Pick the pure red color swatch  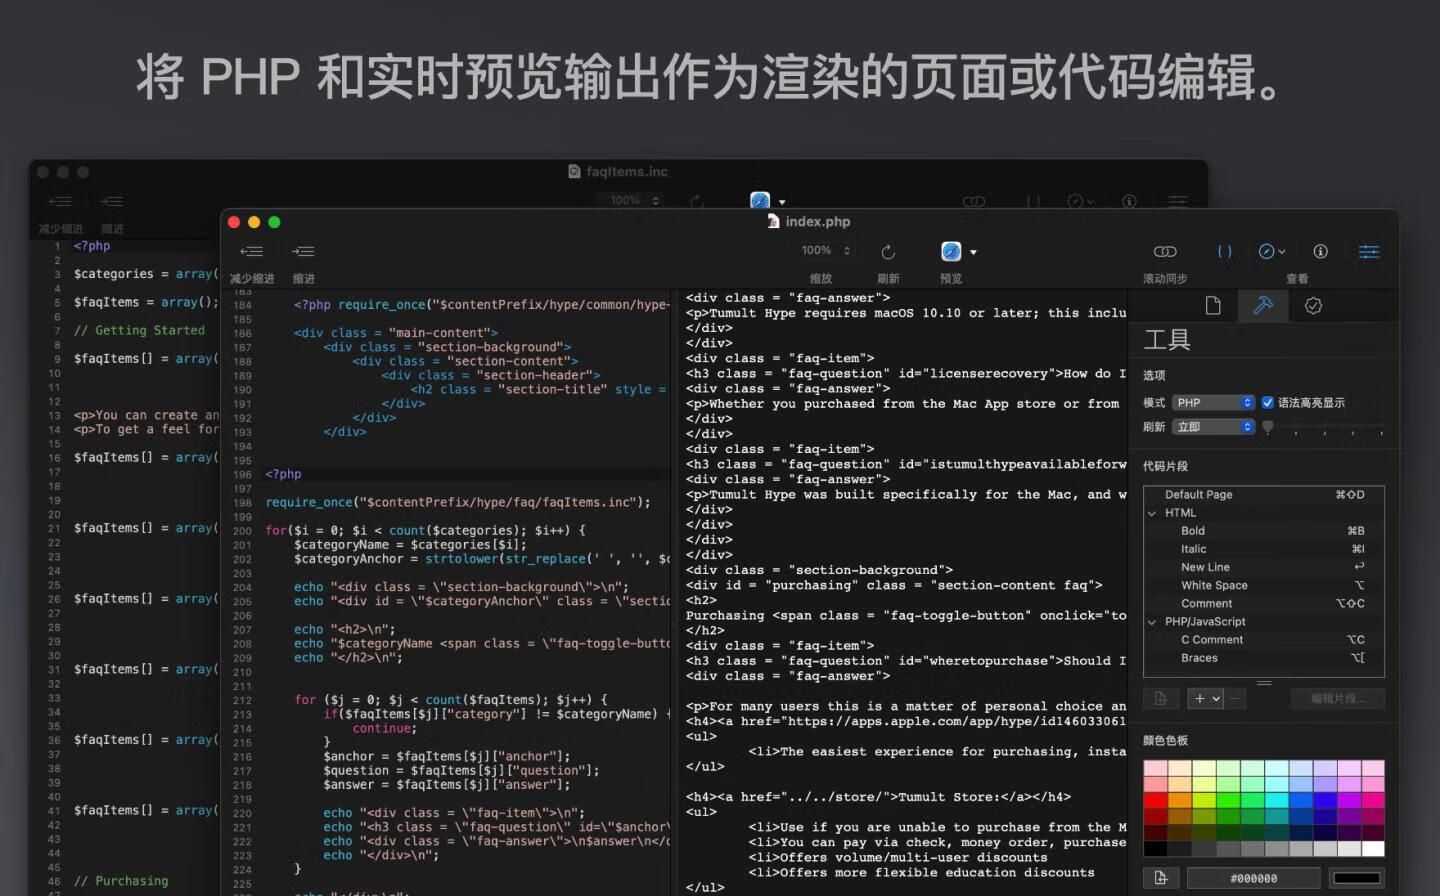pos(1155,800)
